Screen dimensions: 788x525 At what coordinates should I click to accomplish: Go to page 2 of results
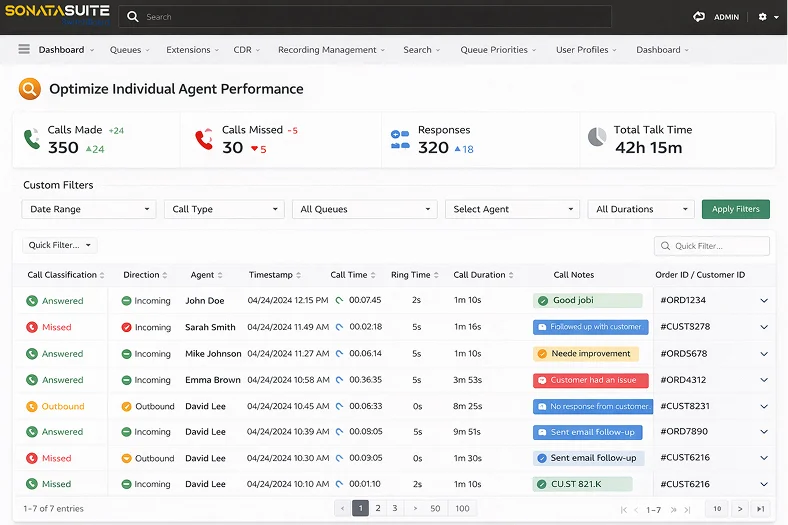(378, 508)
